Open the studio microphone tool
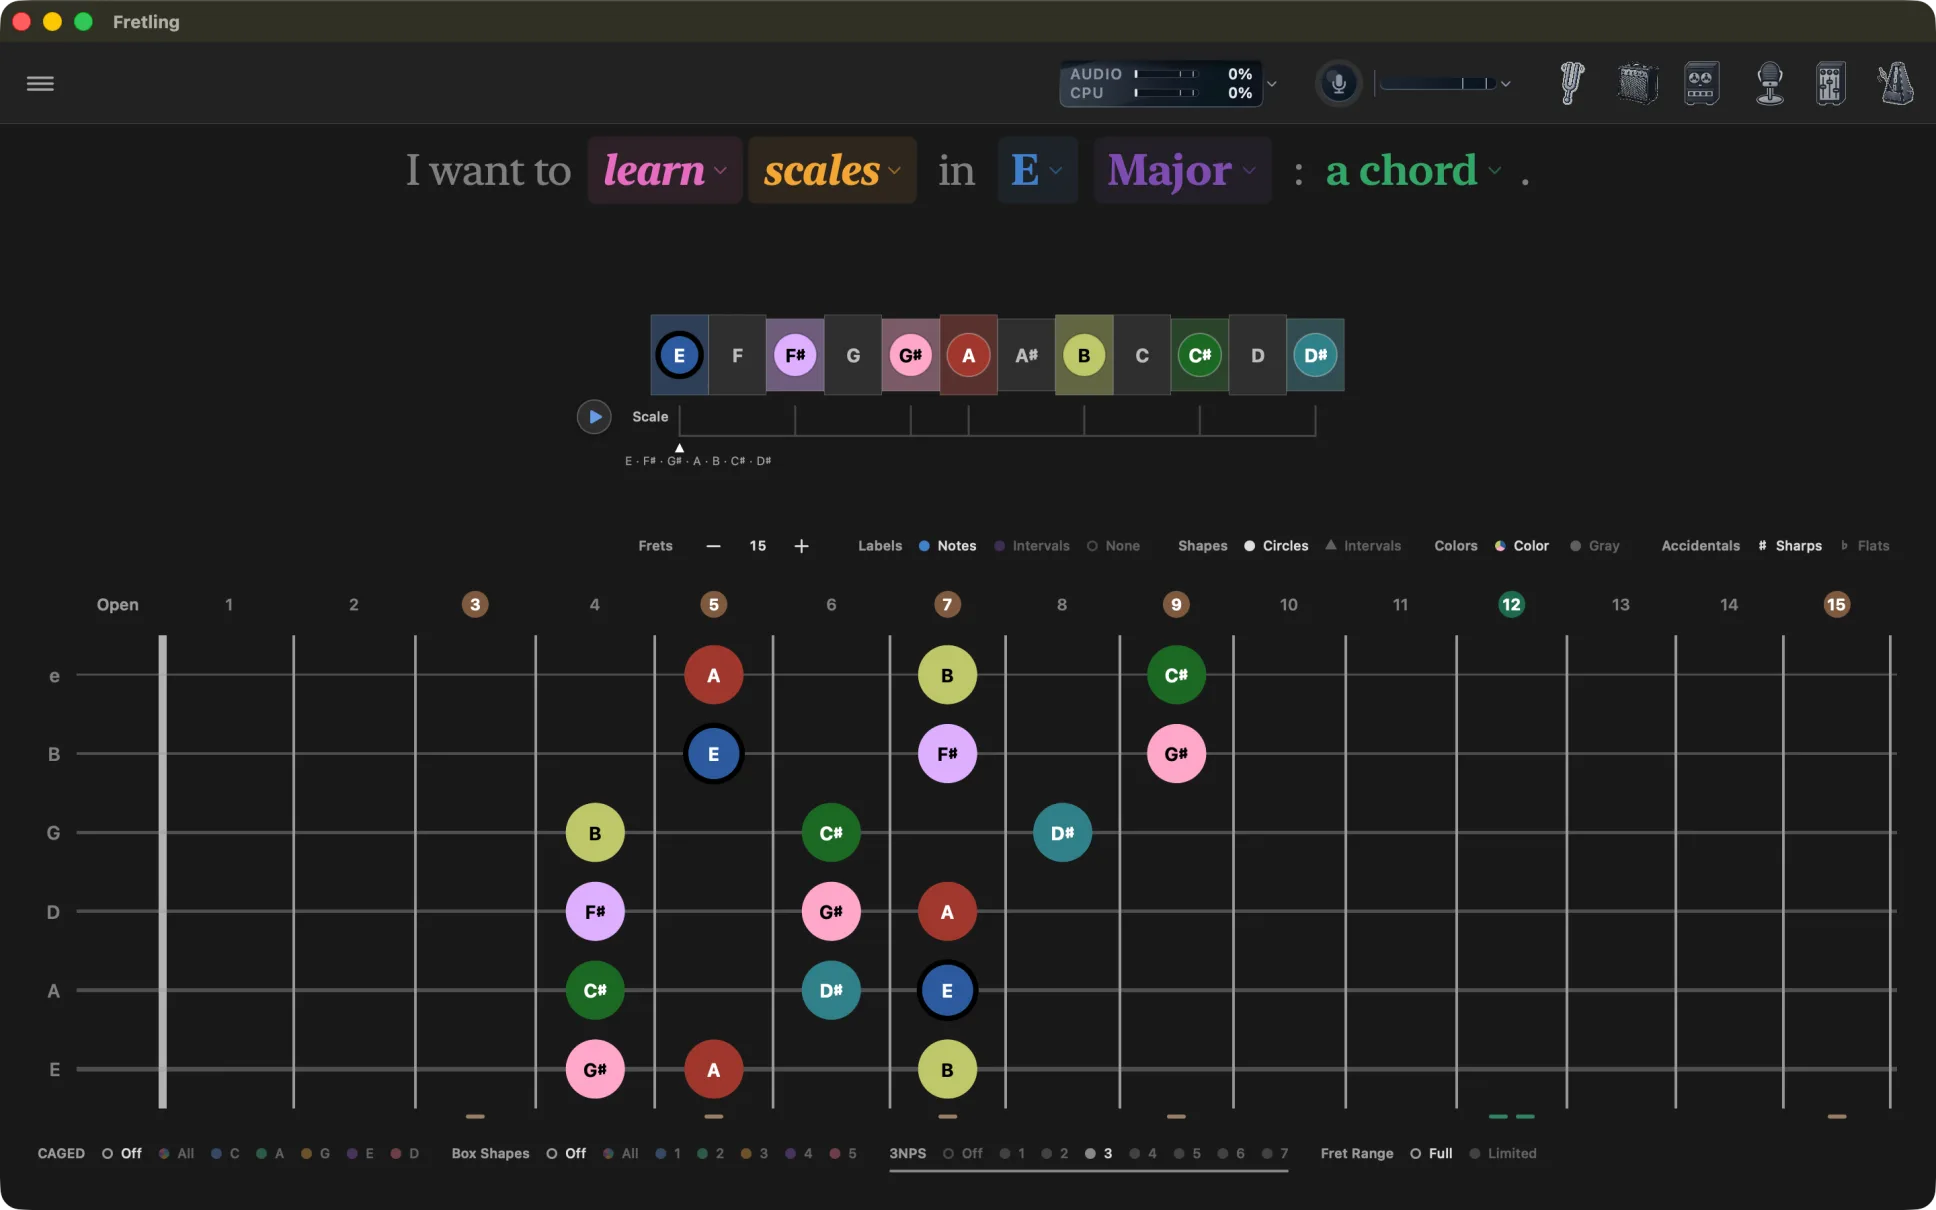1936x1210 pixels. coord(1770,83)
